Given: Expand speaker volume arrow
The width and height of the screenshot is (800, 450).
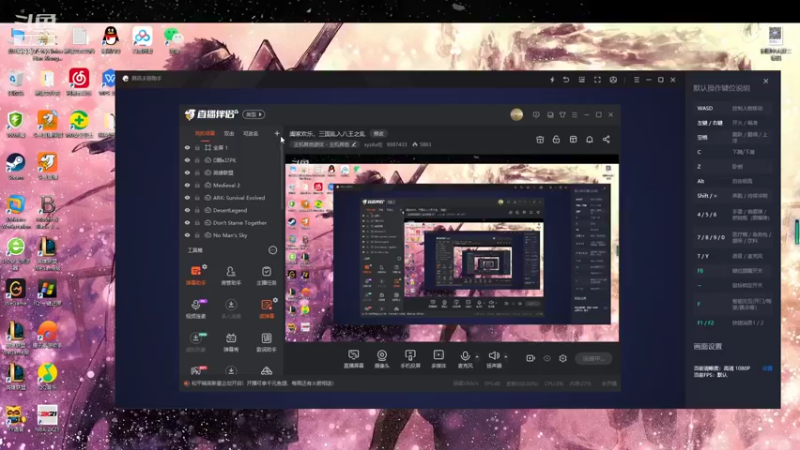Looking at the screenshot, I should click(x=506, y=357).
